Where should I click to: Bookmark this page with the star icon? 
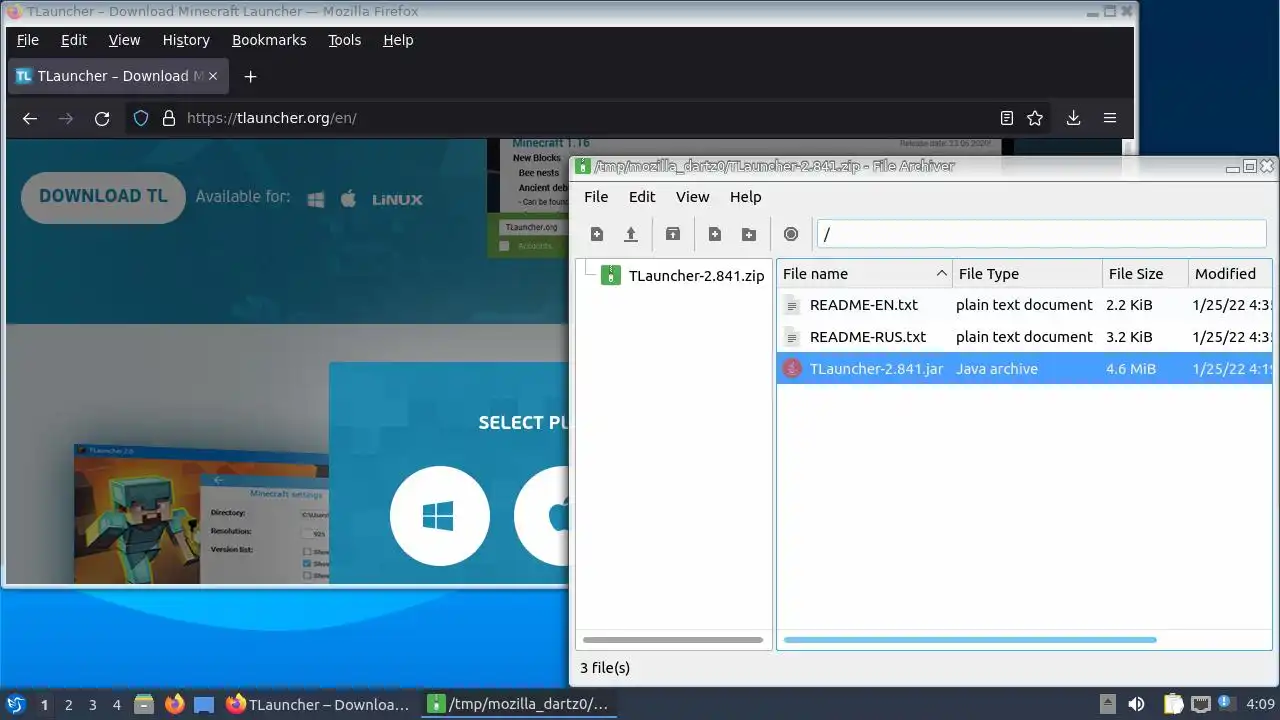[1035, 118]
